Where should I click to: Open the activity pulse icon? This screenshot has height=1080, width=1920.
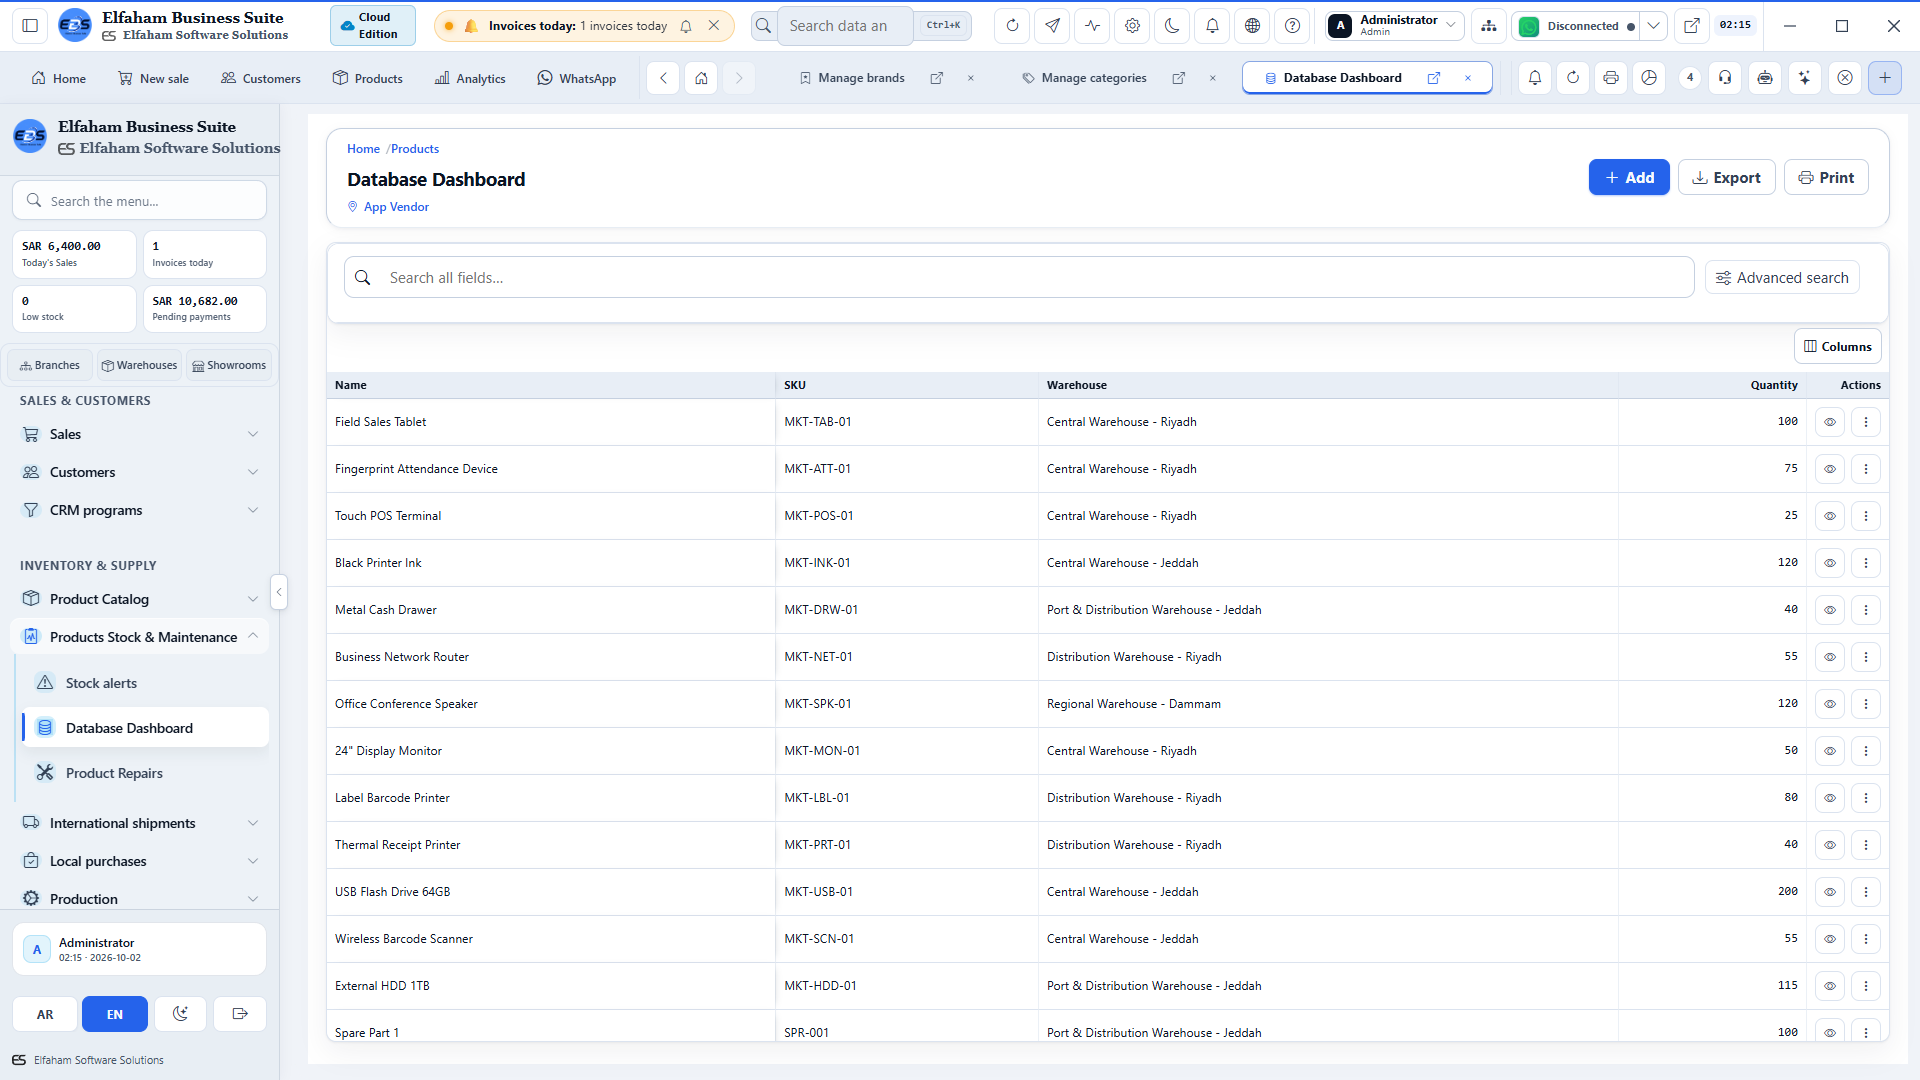(x=1092, y=26)
